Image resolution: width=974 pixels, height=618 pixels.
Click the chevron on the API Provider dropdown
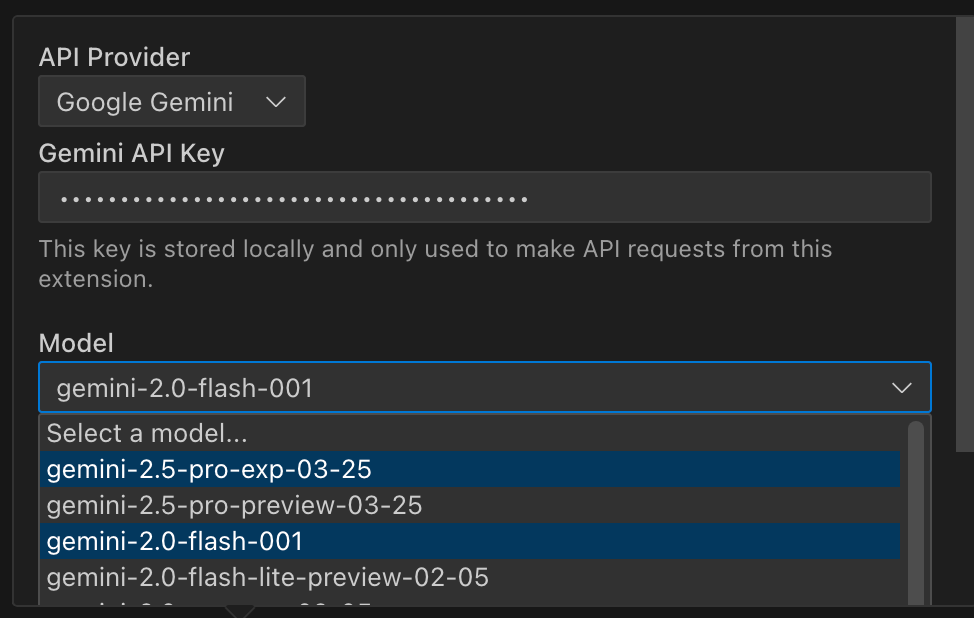pos(276,102)
